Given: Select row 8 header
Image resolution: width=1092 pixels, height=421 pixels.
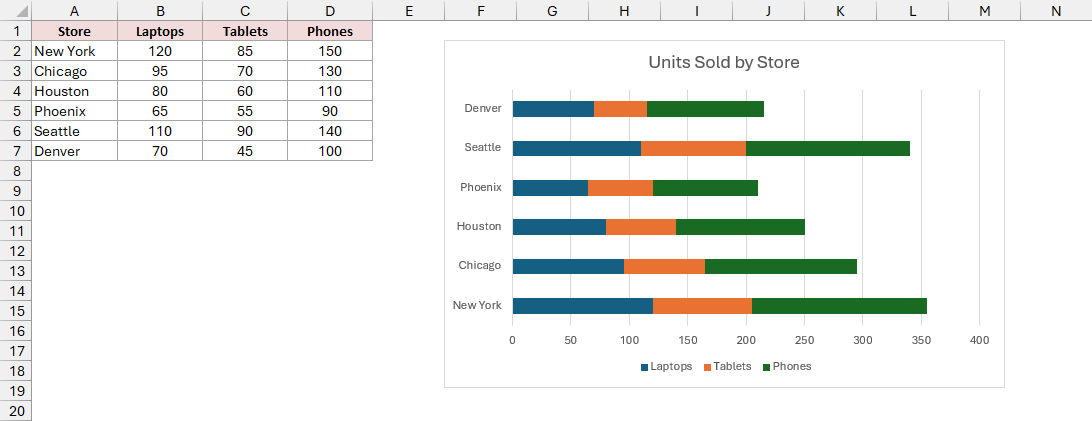Looking at the screenshot, I should tap(15, 170).
